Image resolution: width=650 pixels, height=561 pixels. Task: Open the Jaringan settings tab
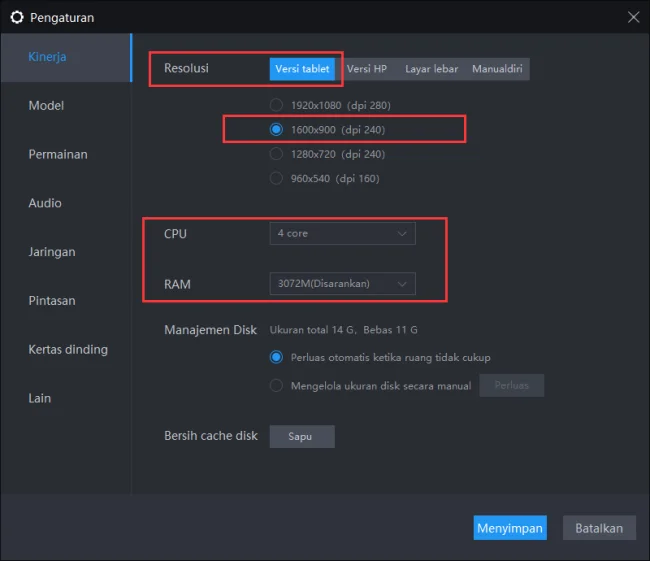(66, 252)
